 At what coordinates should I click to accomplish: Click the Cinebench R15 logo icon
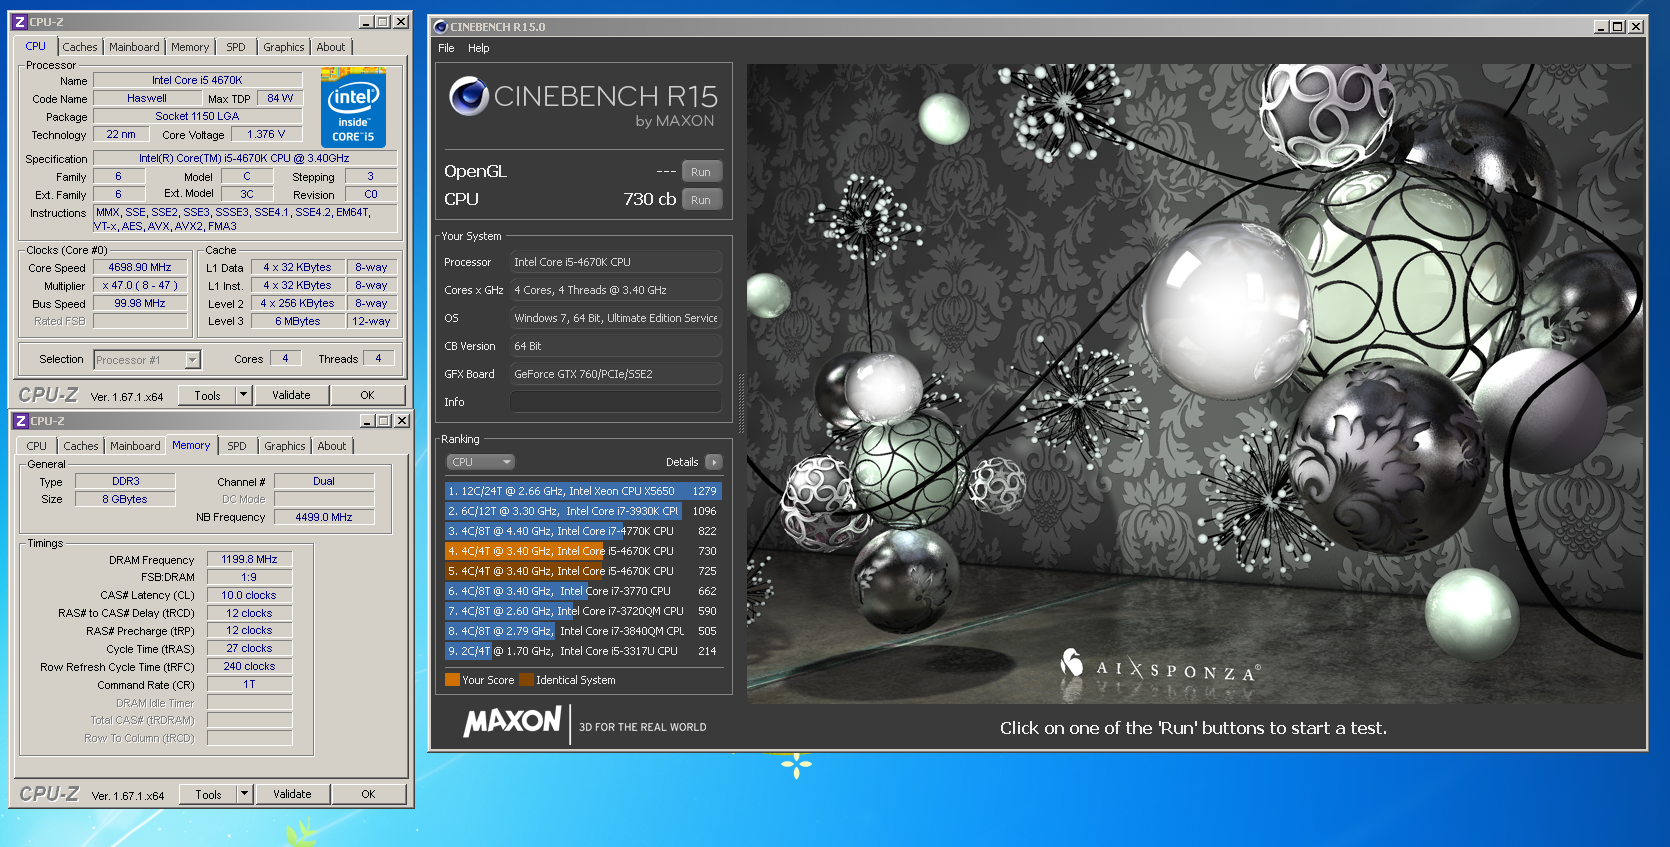point(468,96)
